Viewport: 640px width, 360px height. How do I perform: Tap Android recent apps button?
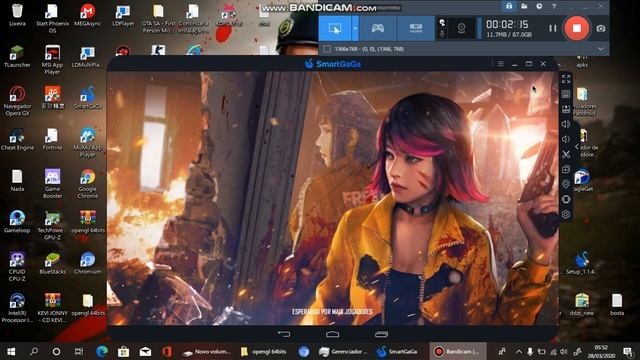pyautogui.click(x=381, y=334)
